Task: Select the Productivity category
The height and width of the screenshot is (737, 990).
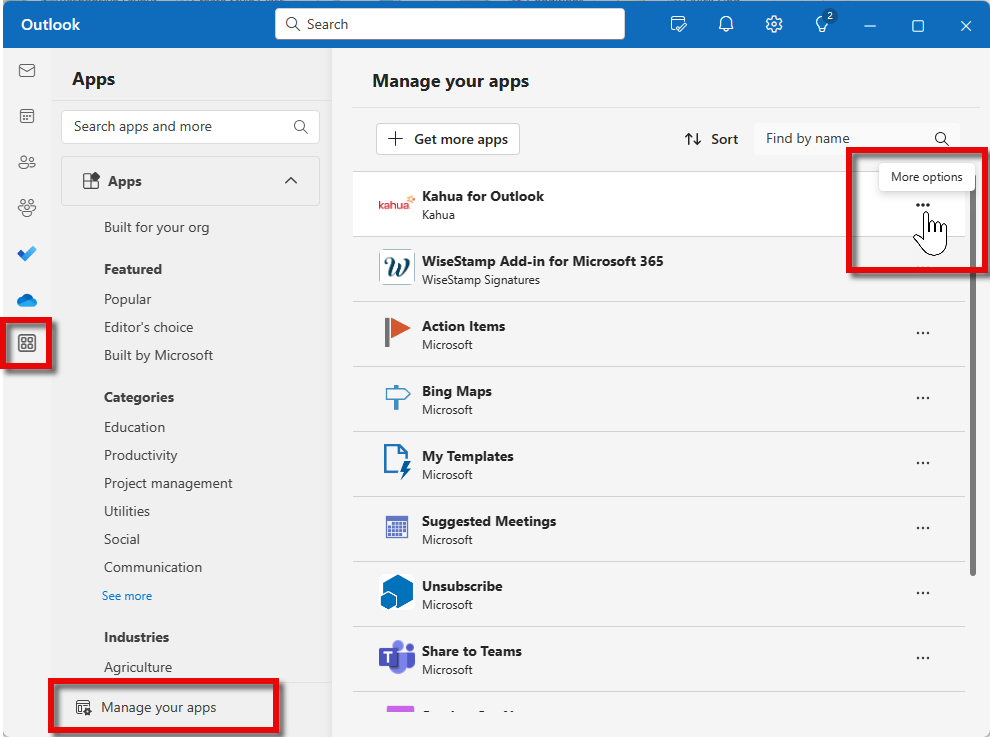Action: (x=140, y=455)
